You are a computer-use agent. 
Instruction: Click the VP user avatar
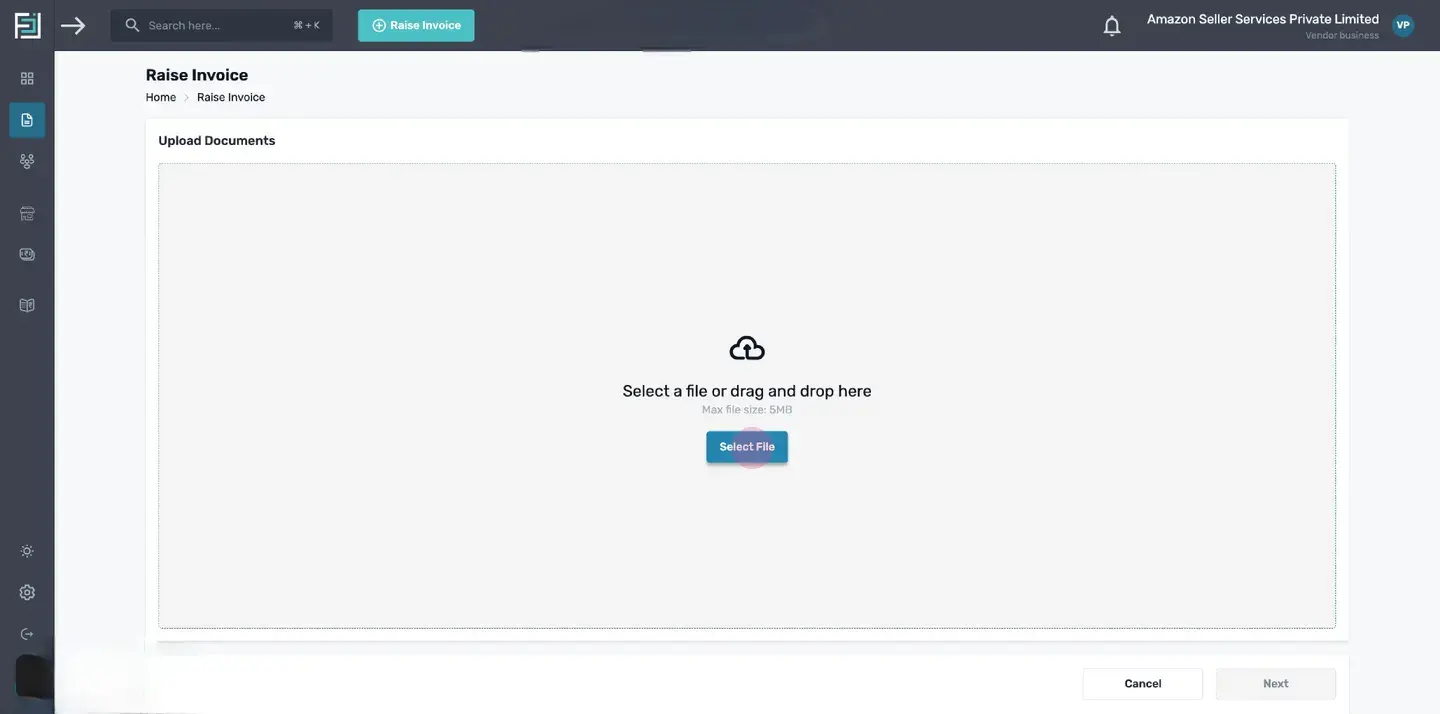click(1403, 25)
